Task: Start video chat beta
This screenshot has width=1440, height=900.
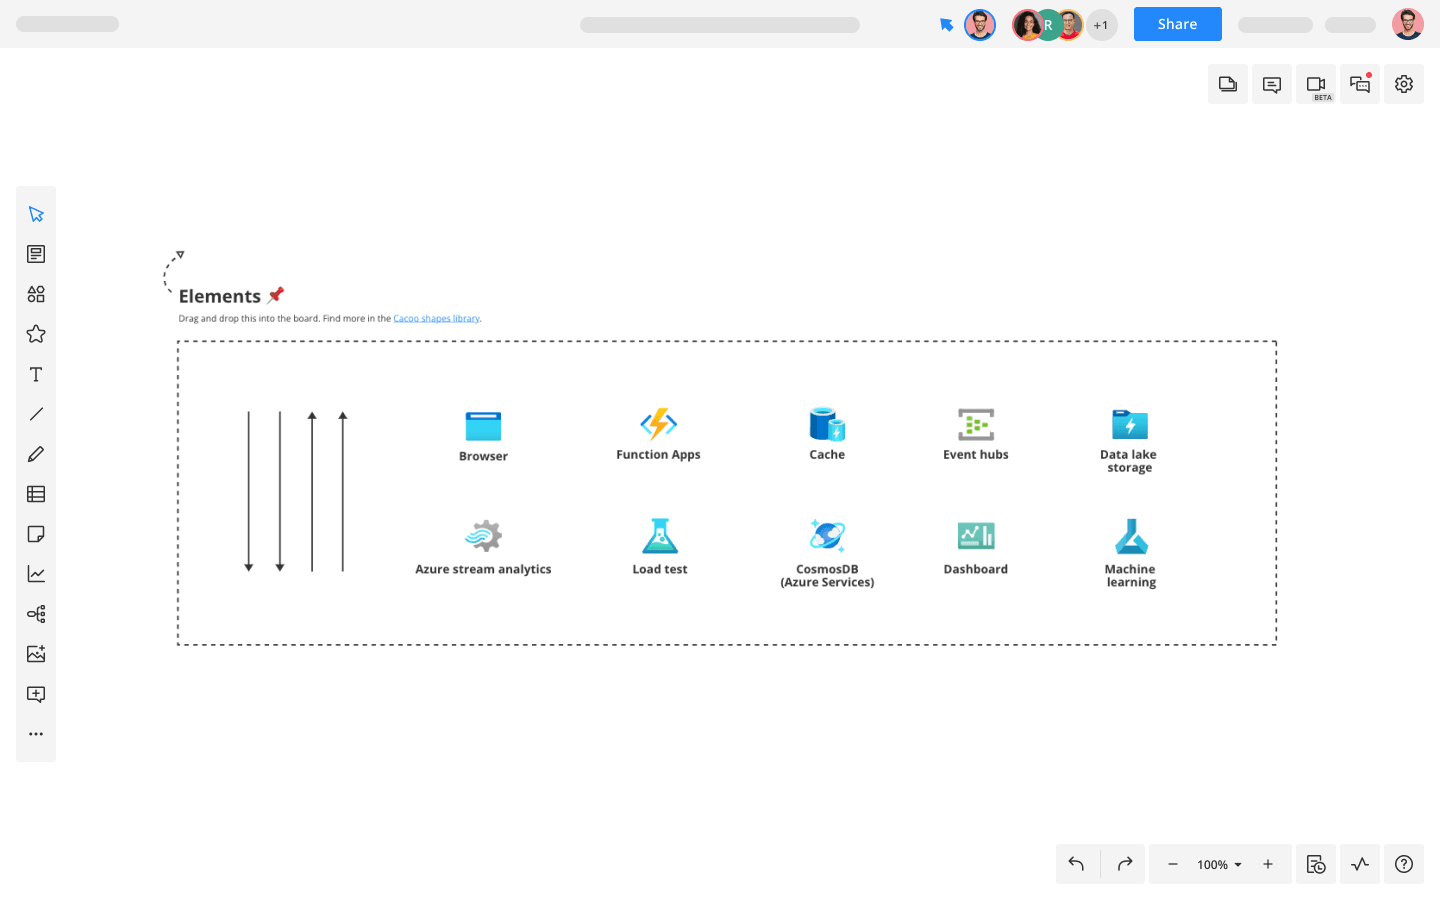Action: tap(1316, 84)
